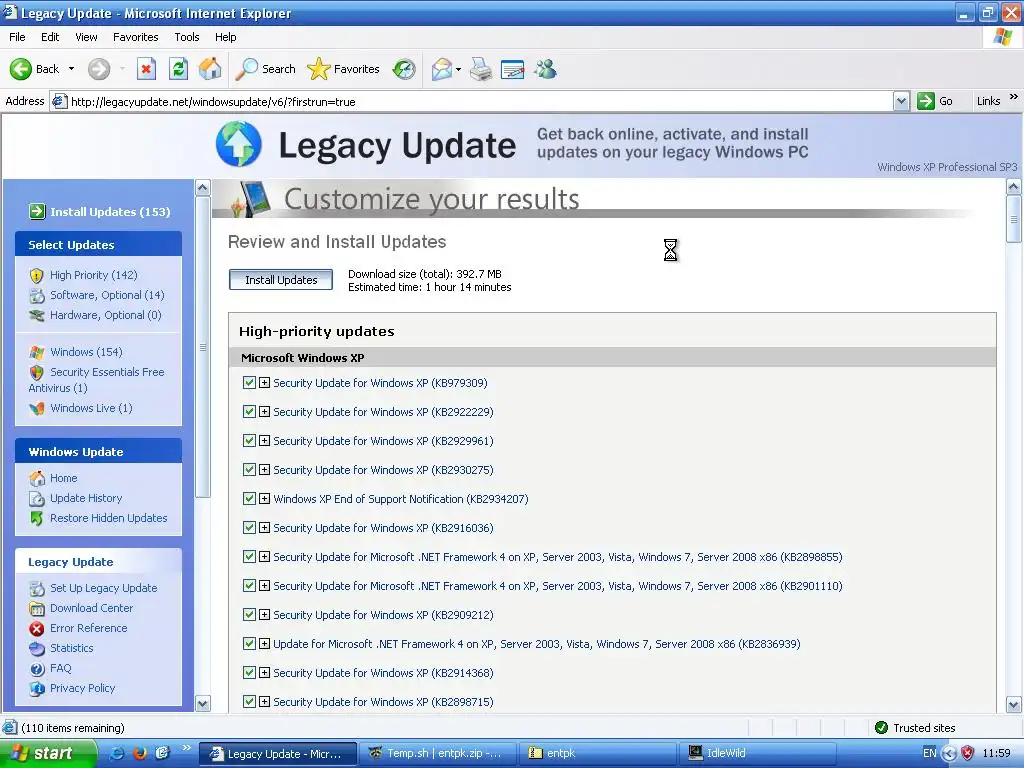Click the Restore Hidden Updates icon
Viewport: 1024px width, 768px height.
pyautogui.click(x=37, y=519)
